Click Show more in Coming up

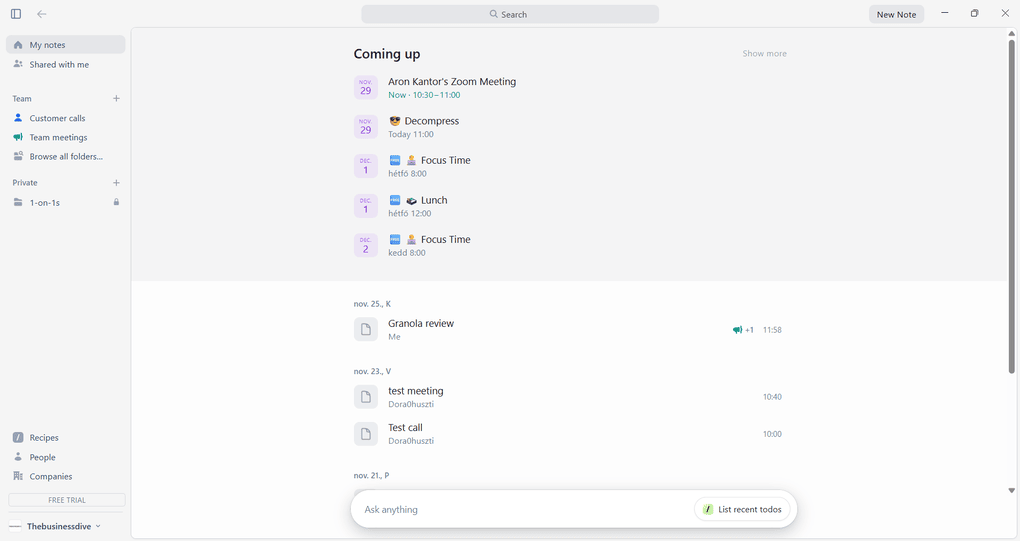[764, 53]
